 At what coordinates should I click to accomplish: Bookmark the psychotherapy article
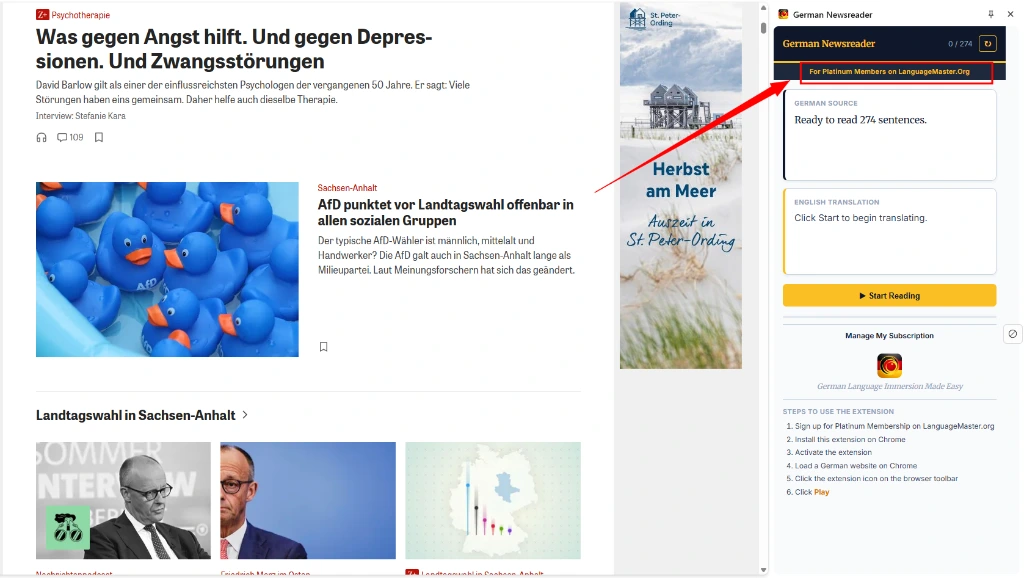coord(99,137)
